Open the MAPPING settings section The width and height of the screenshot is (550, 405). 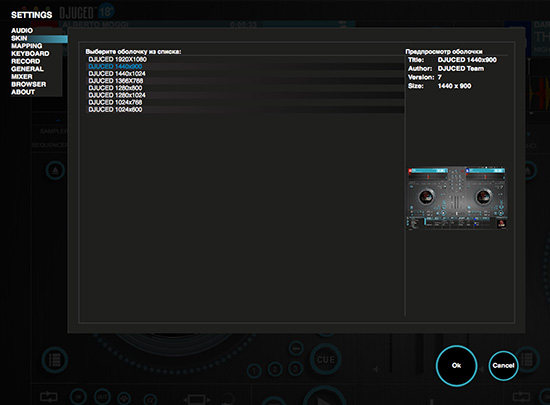(x=26, y=46)
